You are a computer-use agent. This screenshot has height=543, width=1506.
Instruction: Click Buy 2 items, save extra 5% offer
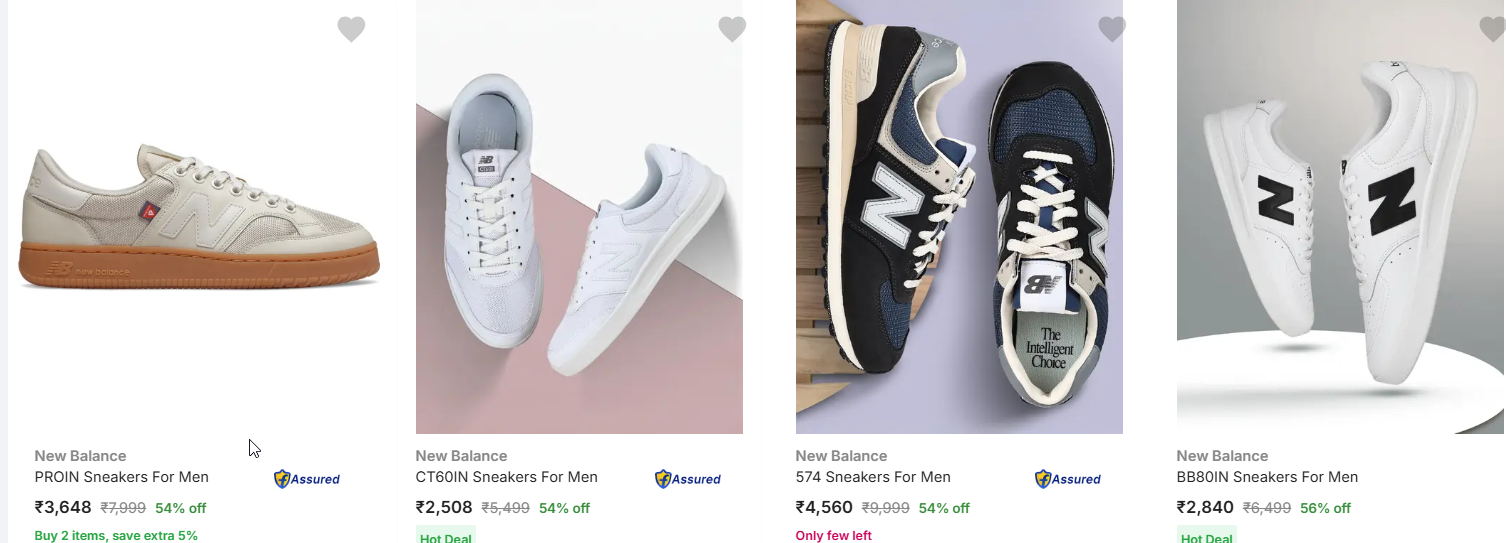point(116,535)
